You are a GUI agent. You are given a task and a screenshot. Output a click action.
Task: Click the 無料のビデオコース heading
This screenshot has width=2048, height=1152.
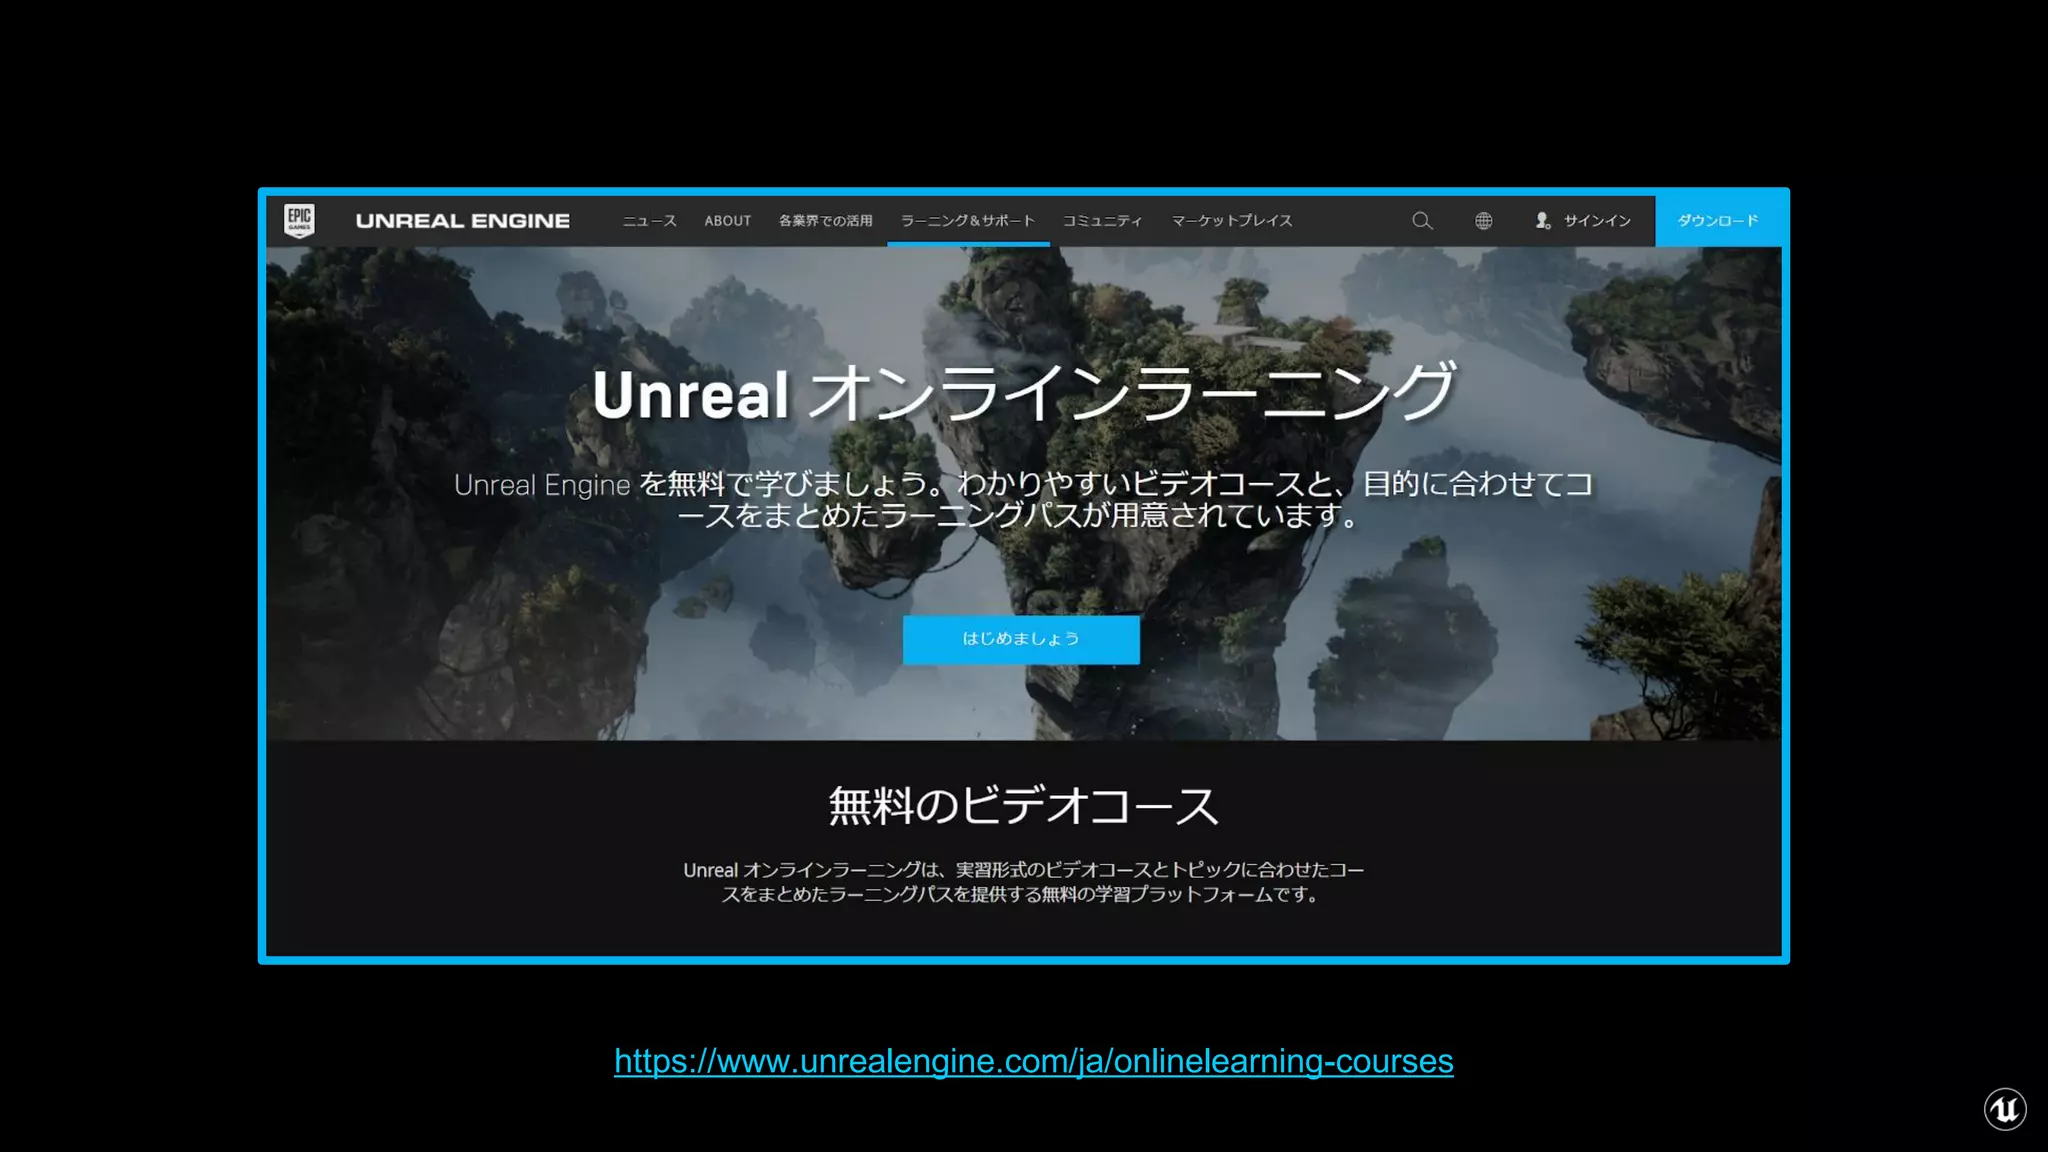(x=1023, y=806)
